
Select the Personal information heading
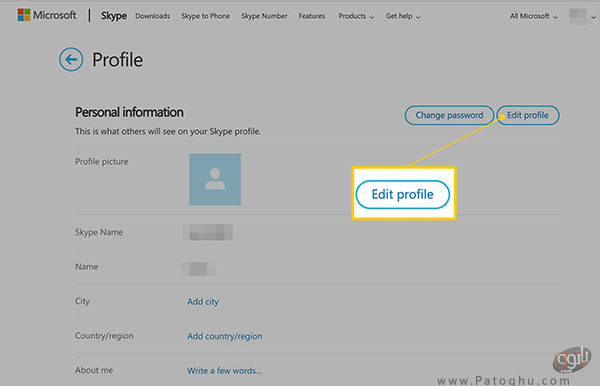coord(129,112)
